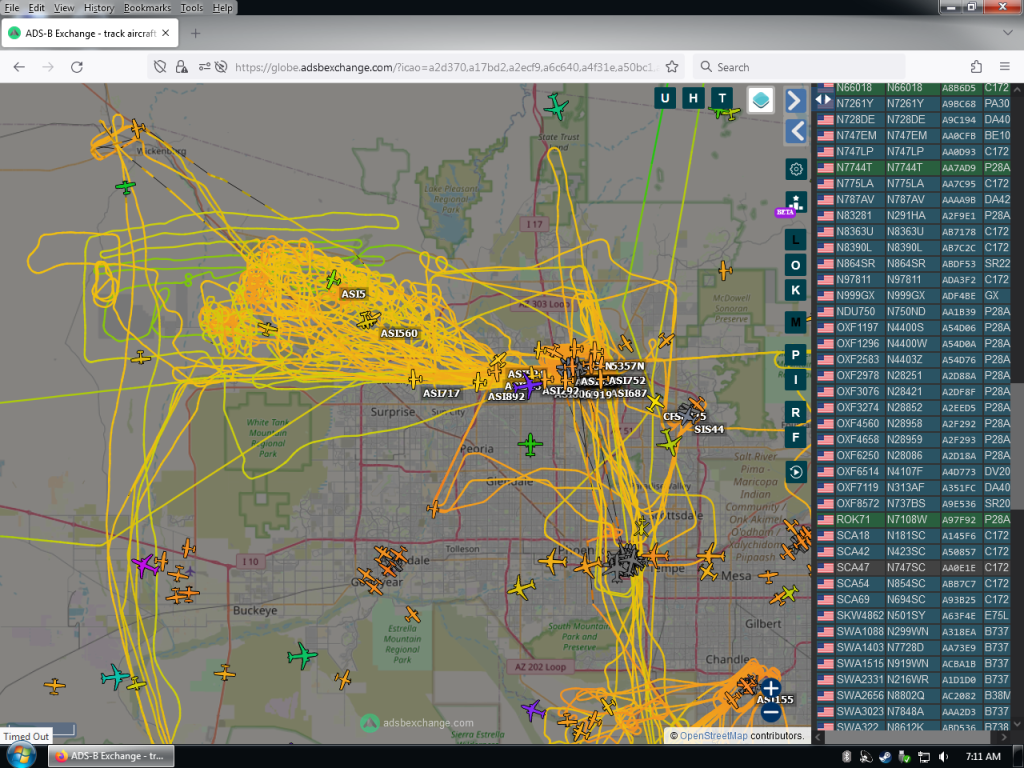Select the green aircraft over Peoria
Image resolution: width=1024 pixels, height=768 pixels.
click(x=530, y=445)
